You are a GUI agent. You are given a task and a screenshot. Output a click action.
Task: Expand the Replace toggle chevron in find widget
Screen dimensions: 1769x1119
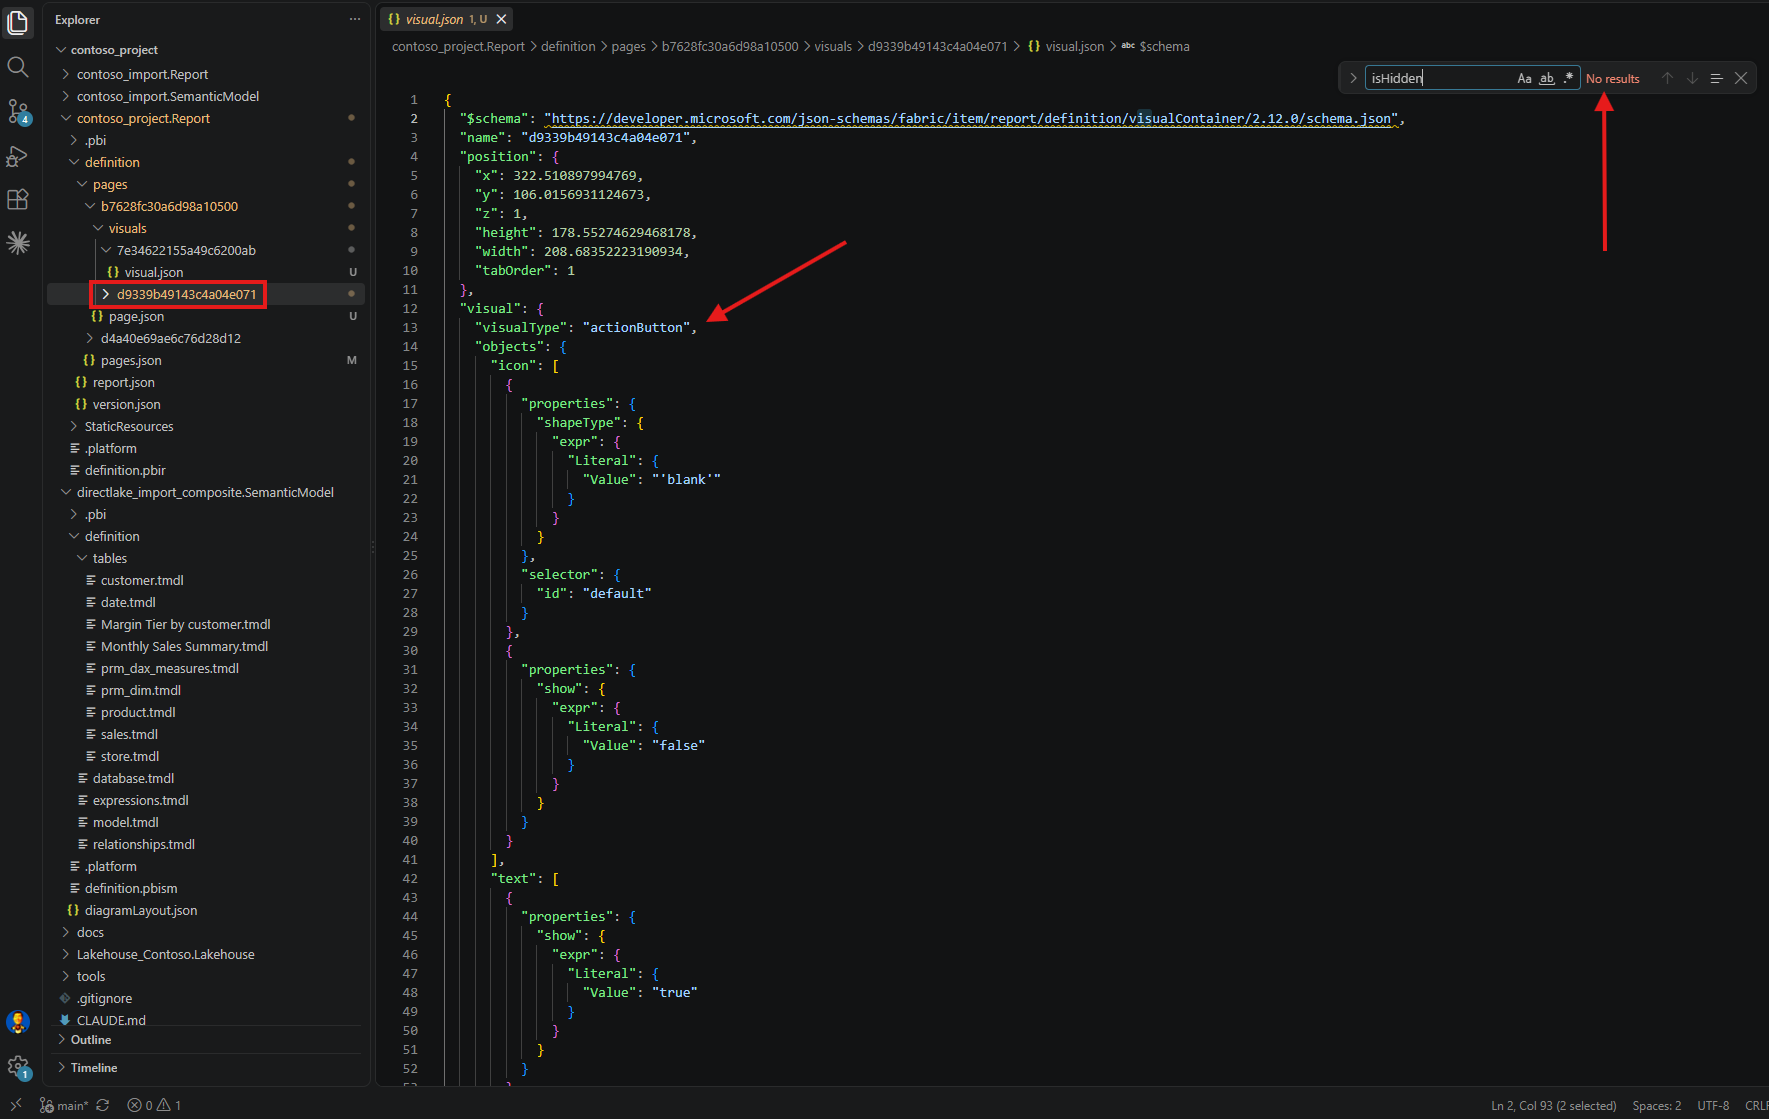pyautogui.click(x=1353, y=78)
